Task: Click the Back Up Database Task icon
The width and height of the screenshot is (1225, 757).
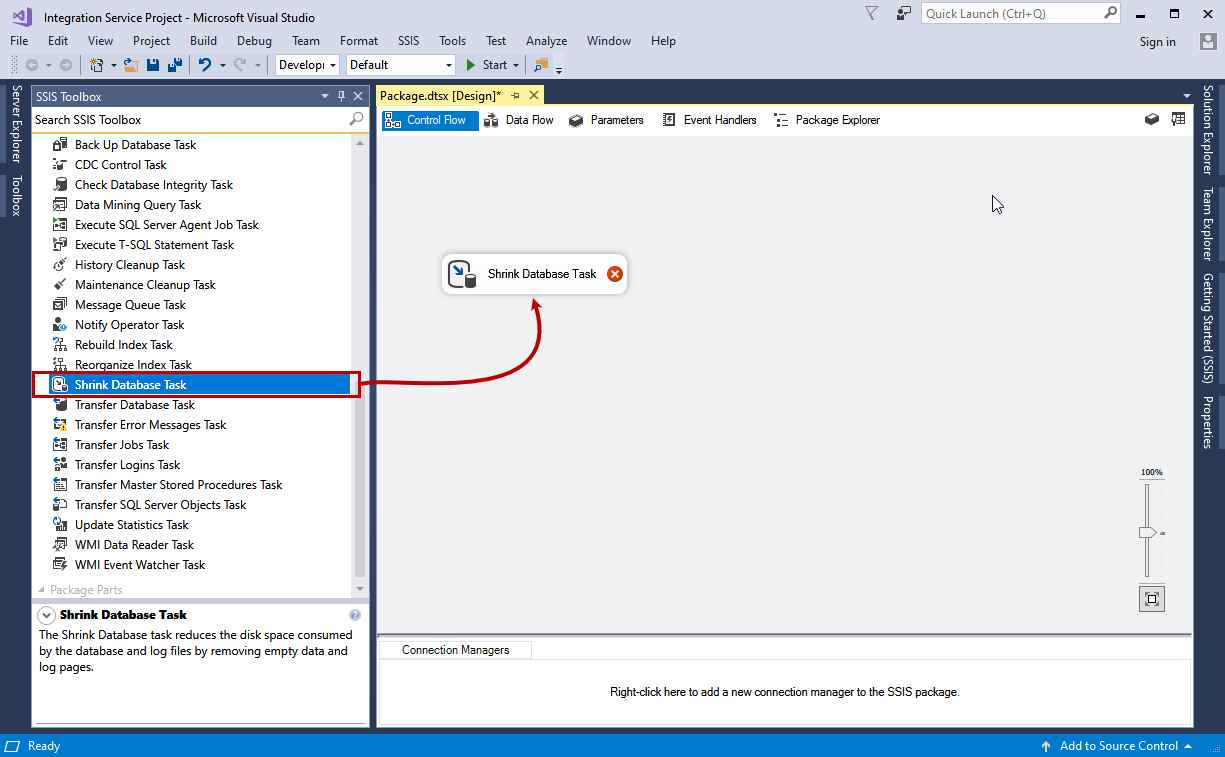Action: [x=60, y=145]
